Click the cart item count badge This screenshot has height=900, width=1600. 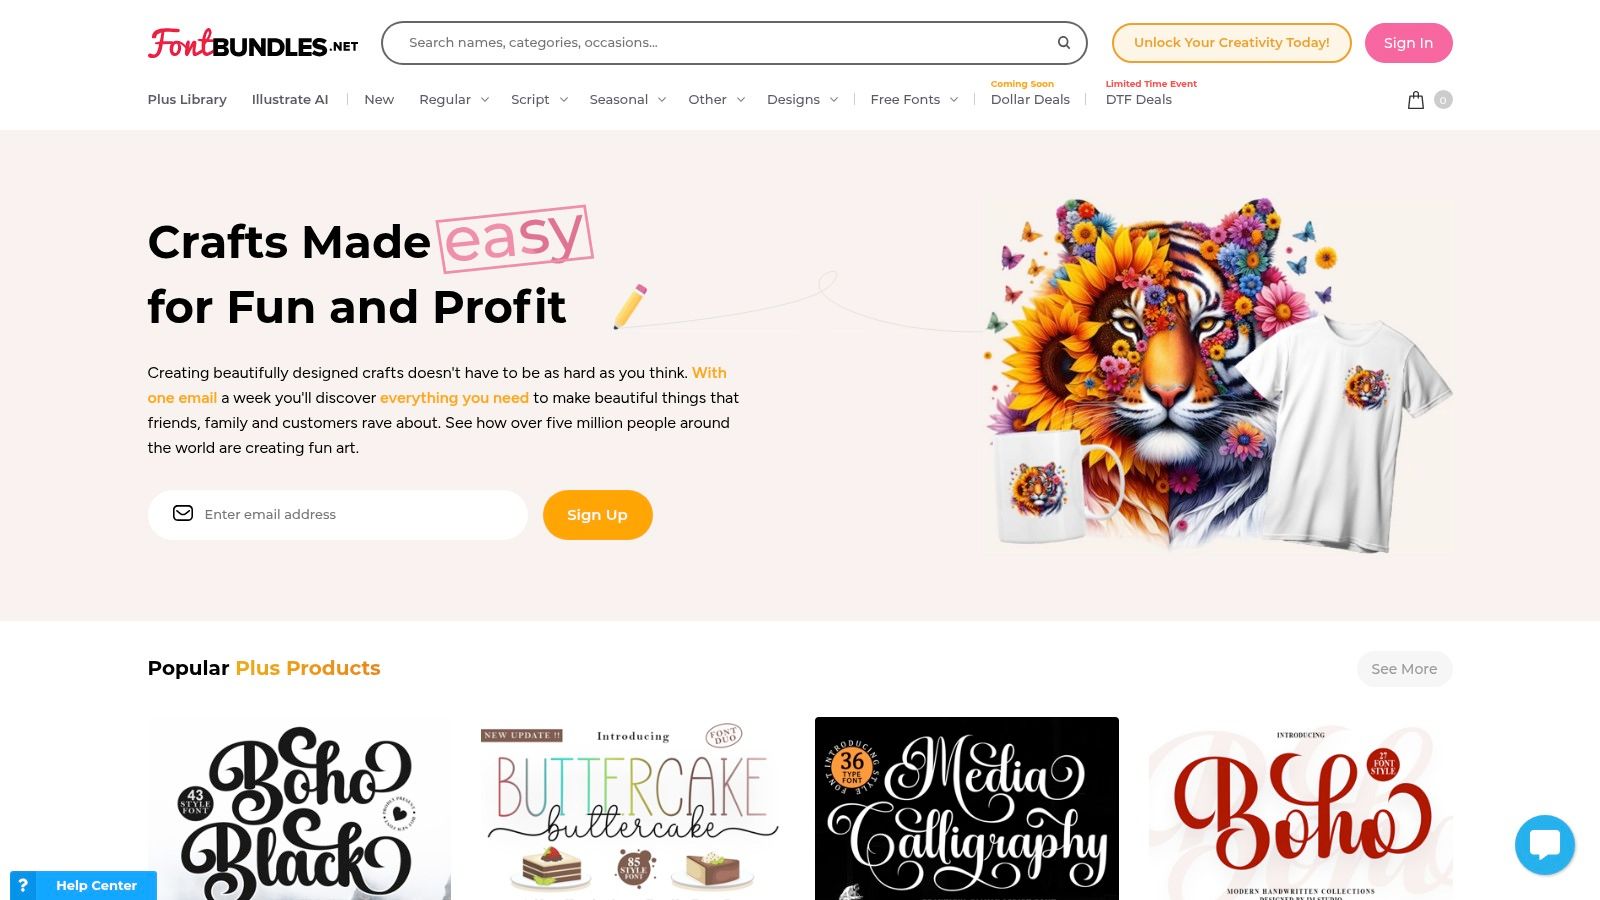(x=1443, y=100)
